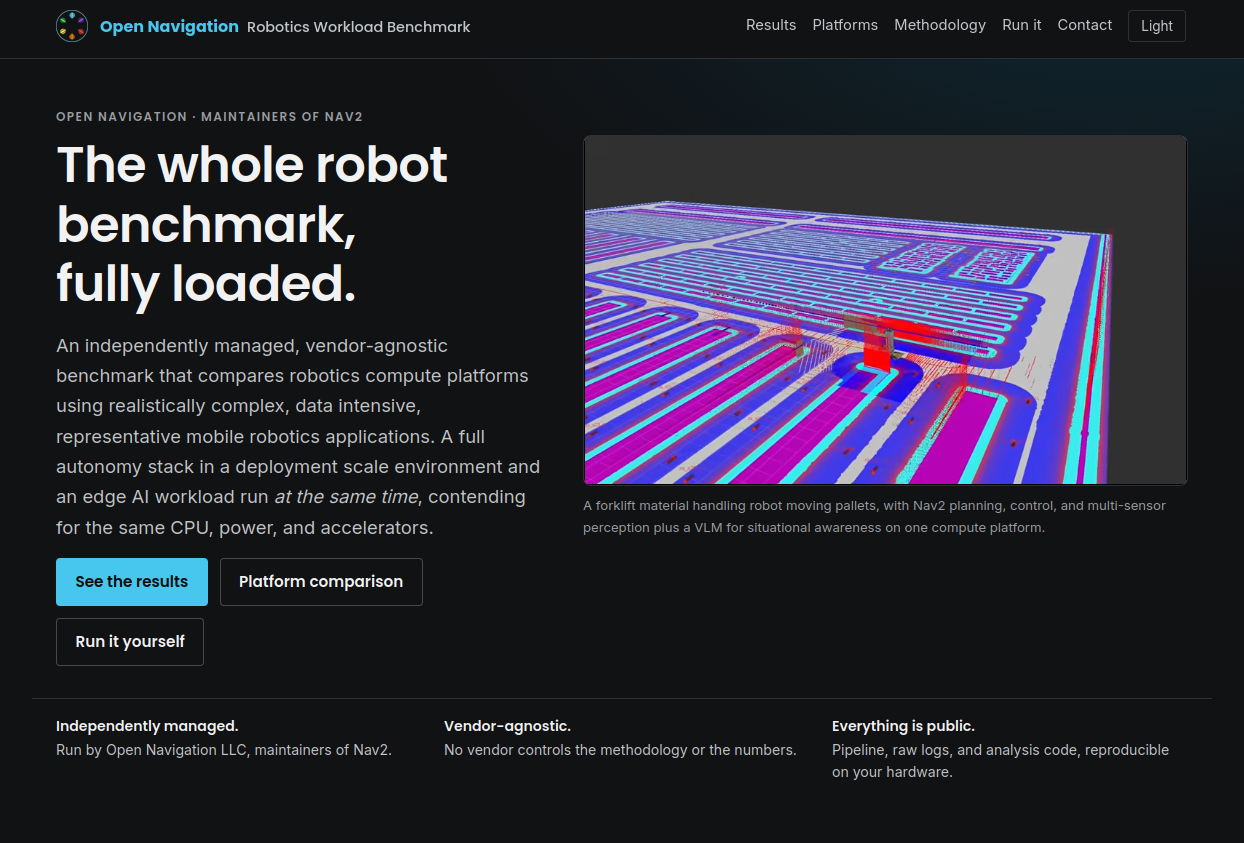The width and height of the screenshot is (1244, 843).
Task: Open the Open Navigation brand link
Action: (x=169, y=26)
